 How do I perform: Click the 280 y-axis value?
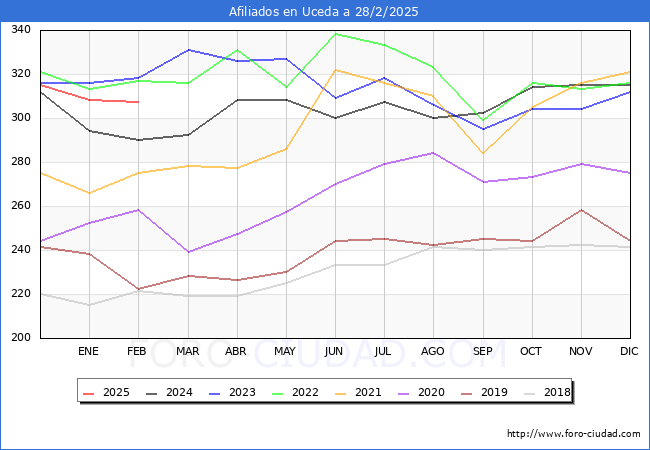point(21,162)
